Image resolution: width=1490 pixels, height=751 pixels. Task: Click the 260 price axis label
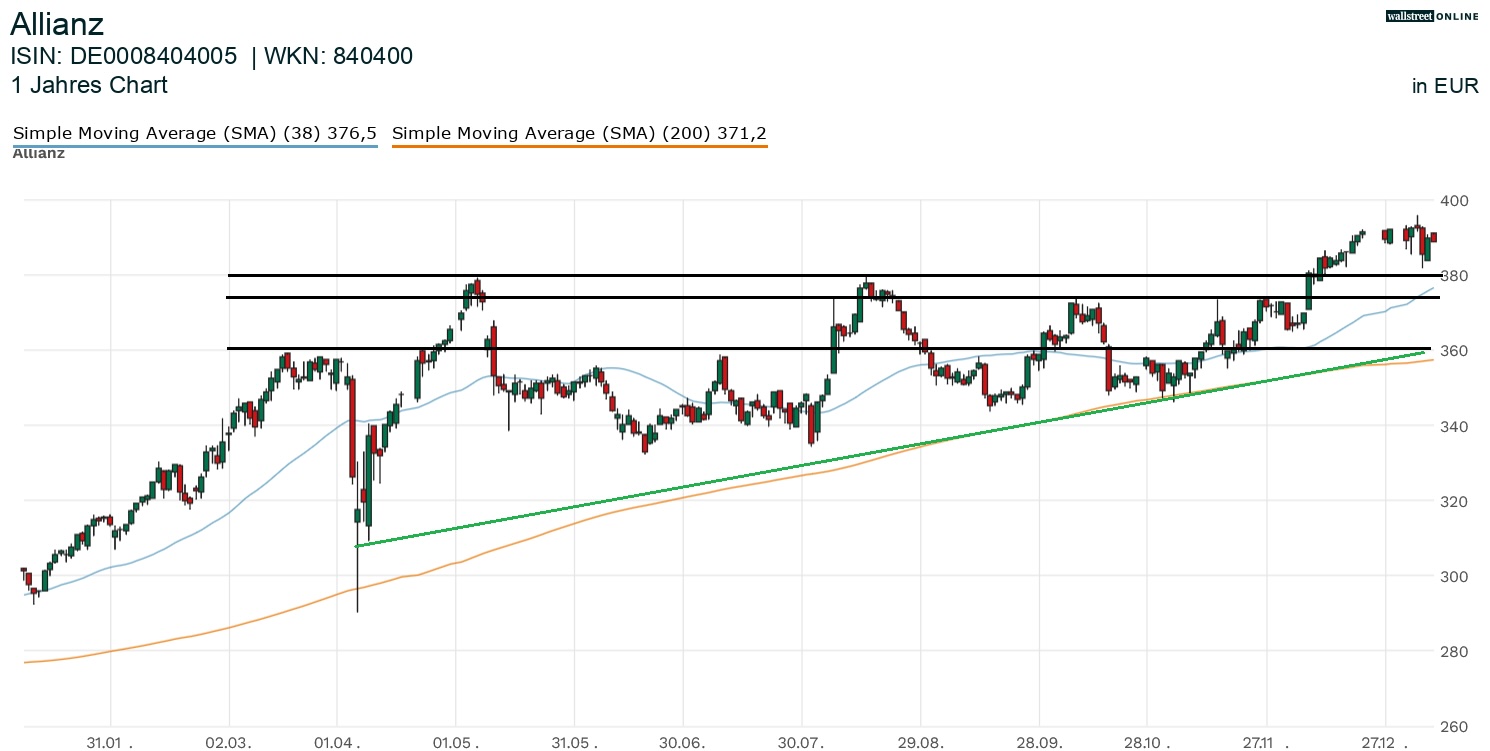(1453, 727)
